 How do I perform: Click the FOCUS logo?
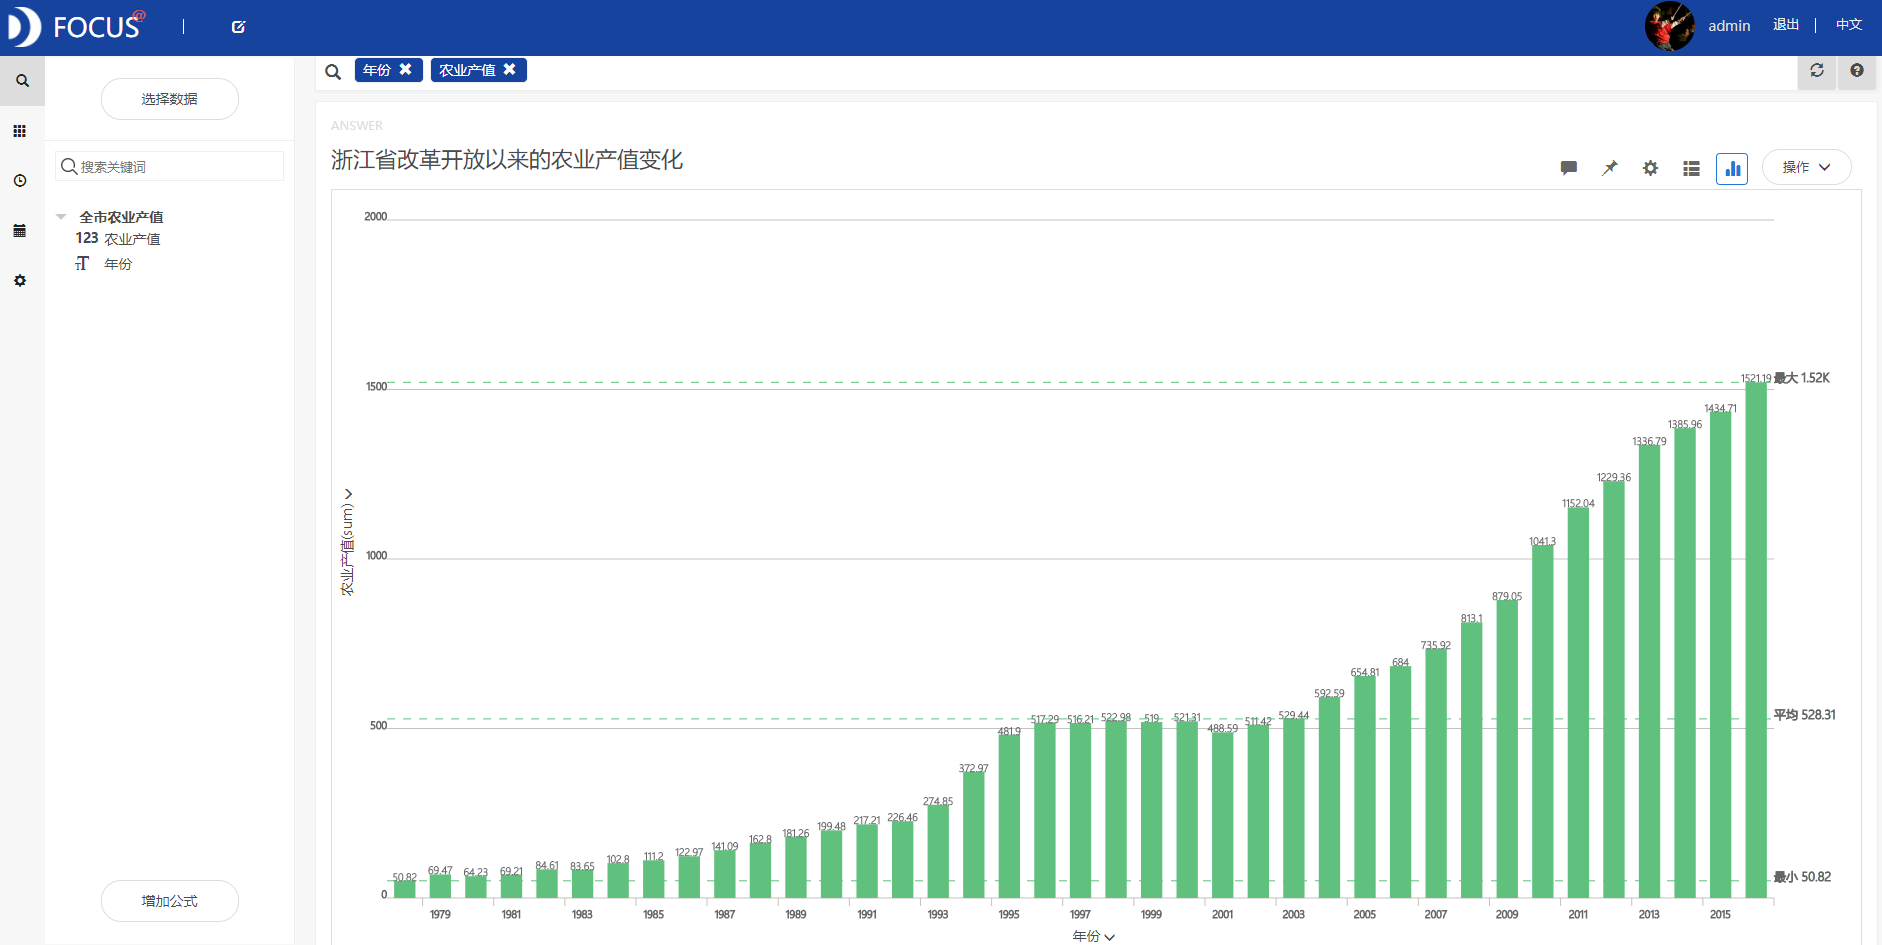tap(76, 27)
